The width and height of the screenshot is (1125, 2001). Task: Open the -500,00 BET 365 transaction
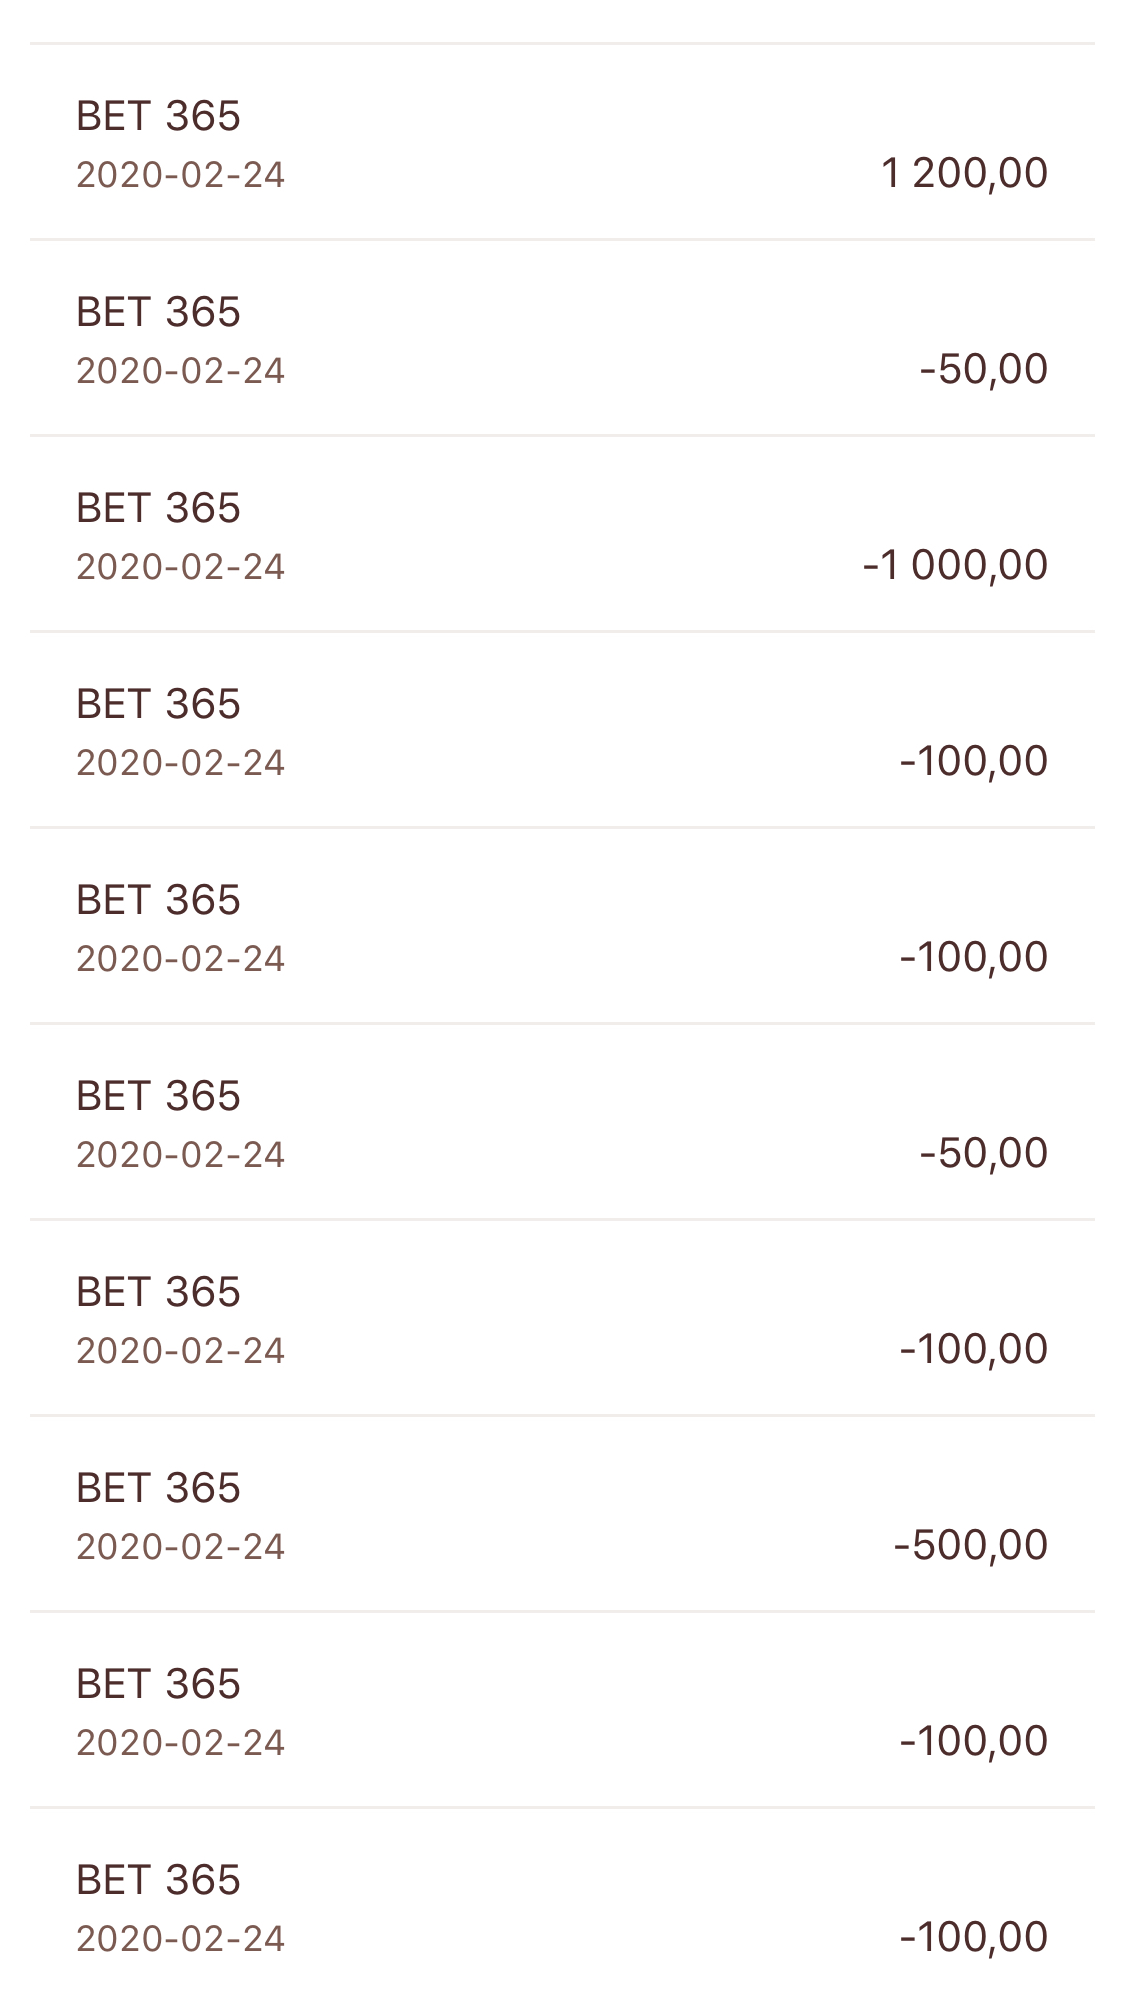point(562,1514)
